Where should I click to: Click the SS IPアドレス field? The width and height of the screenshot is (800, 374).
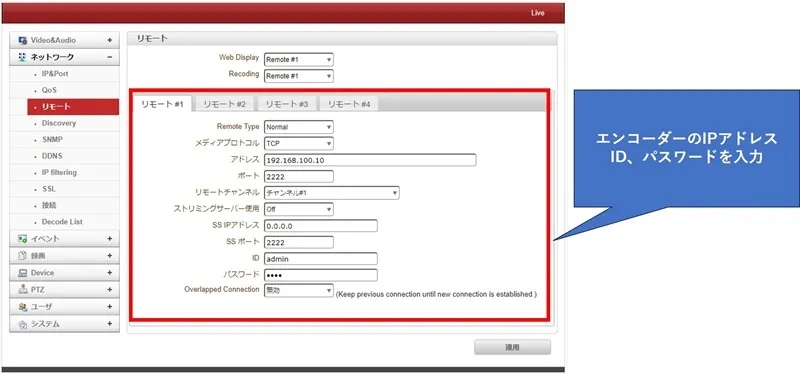(x=320, y=226)
